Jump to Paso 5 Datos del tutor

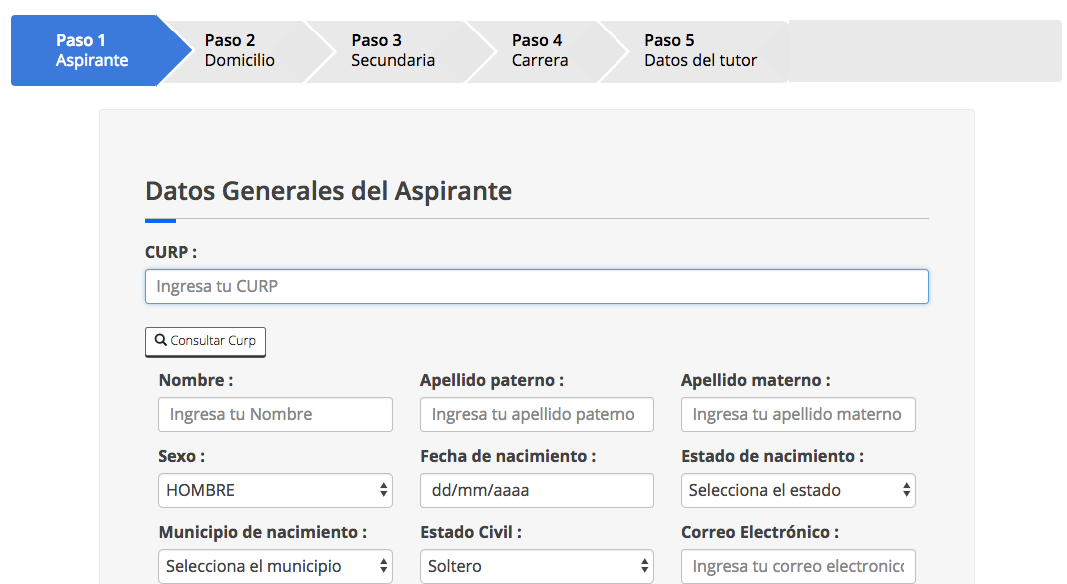point(700,50)
